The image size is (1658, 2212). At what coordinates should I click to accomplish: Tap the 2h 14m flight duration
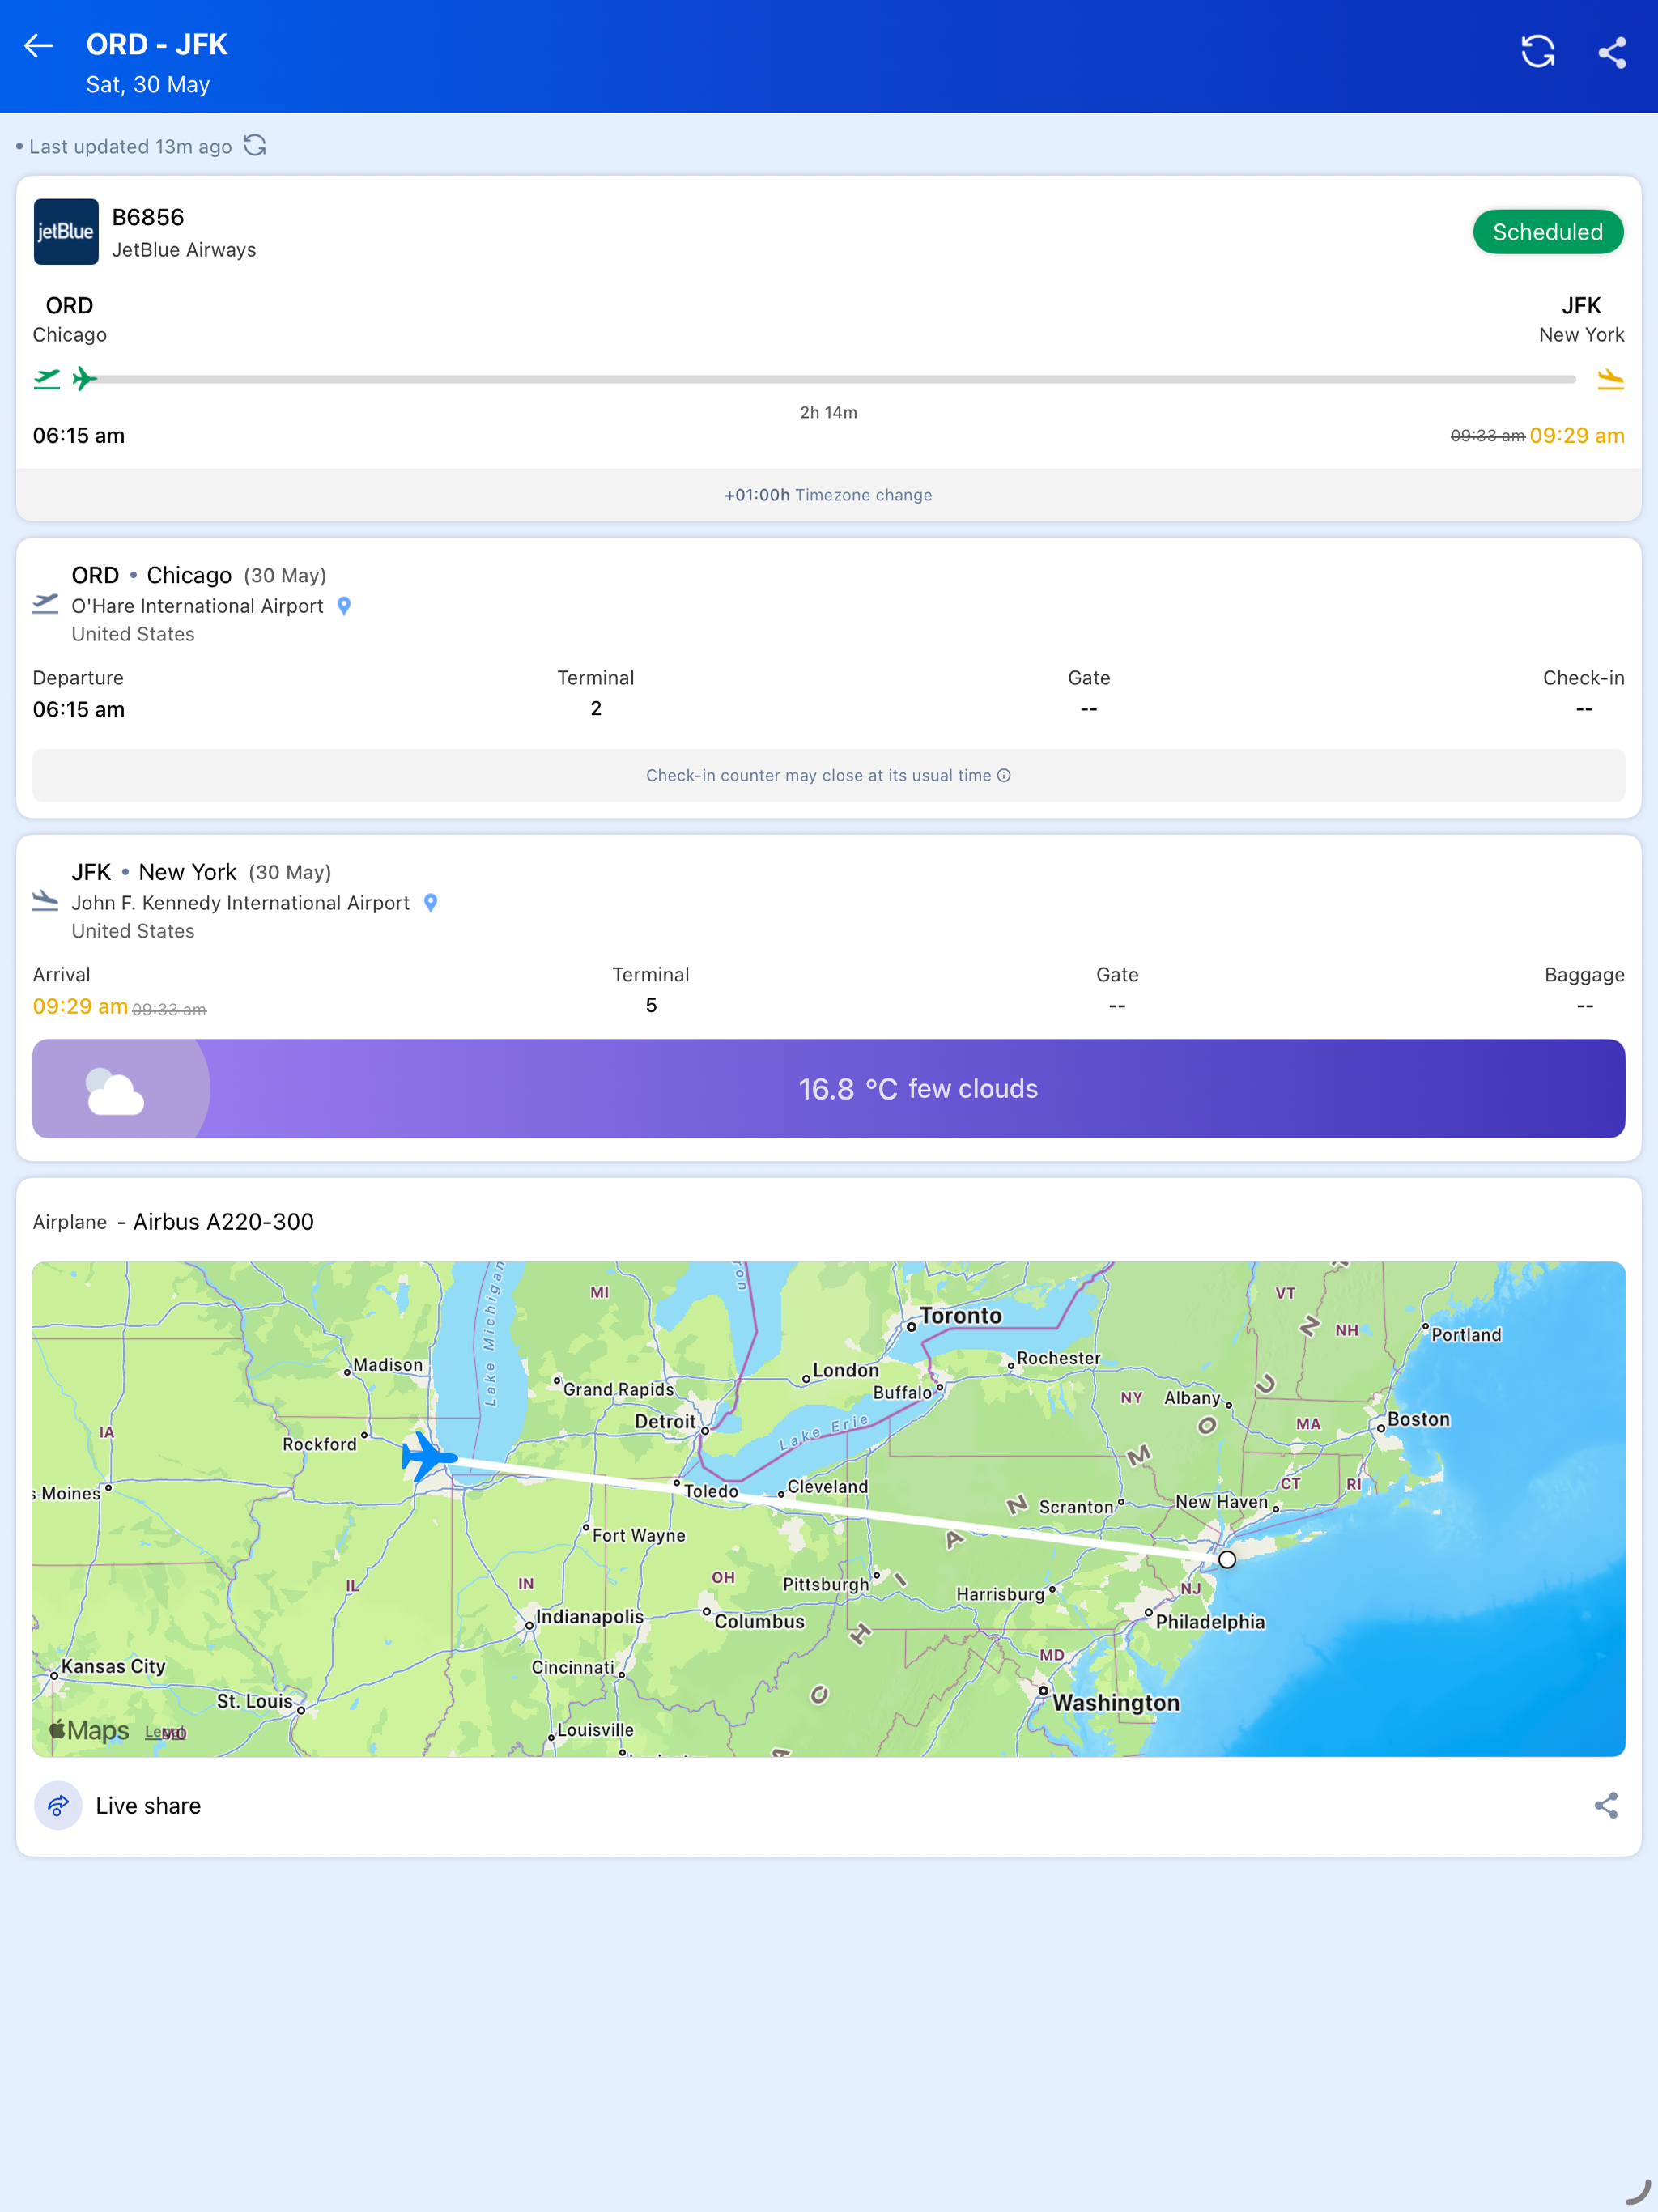[828, 412]
